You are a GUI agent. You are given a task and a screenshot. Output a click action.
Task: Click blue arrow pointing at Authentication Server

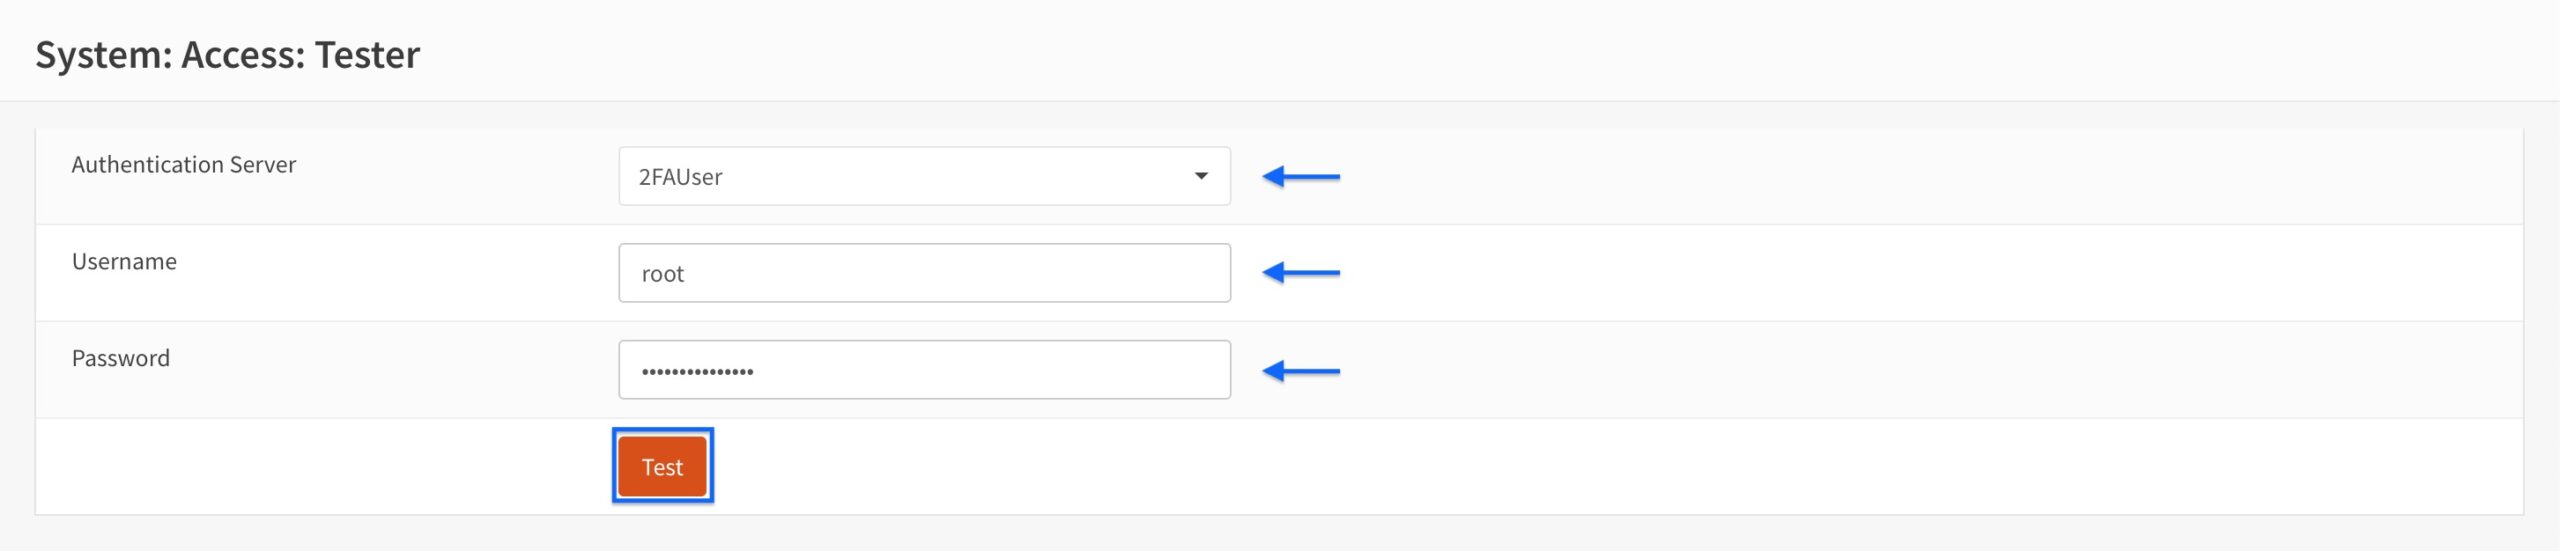(x=1300, y=177)
